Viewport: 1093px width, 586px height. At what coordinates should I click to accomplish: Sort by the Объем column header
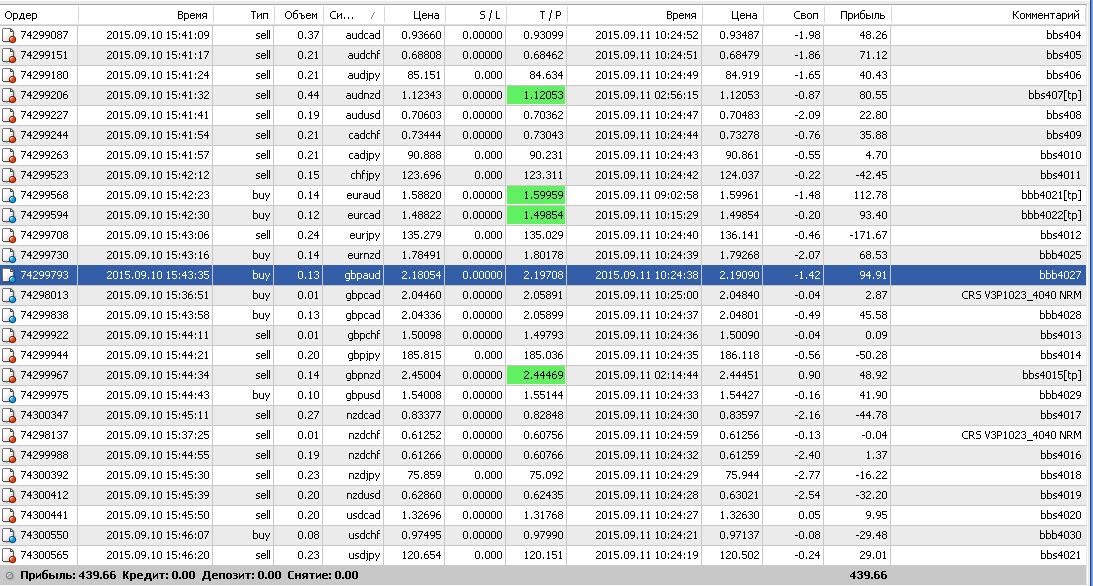pyautogui.click(x=298, y=15)
